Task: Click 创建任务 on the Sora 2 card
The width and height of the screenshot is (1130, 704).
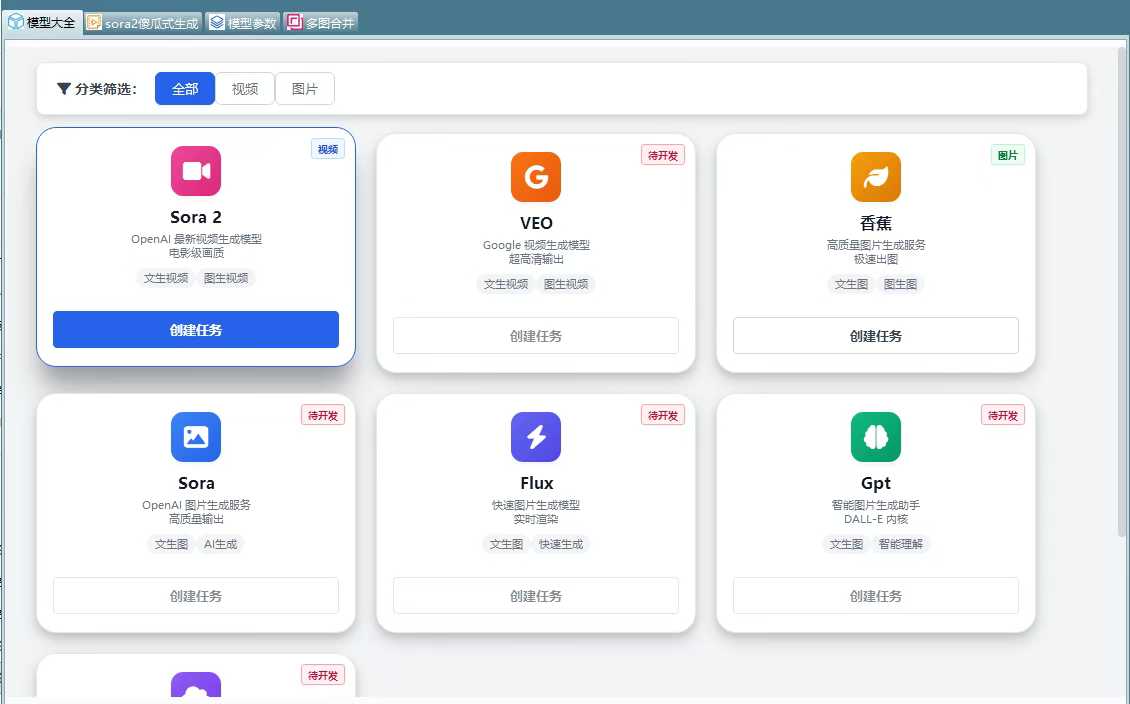Action: pyautogui.click(x=196, y=330)
